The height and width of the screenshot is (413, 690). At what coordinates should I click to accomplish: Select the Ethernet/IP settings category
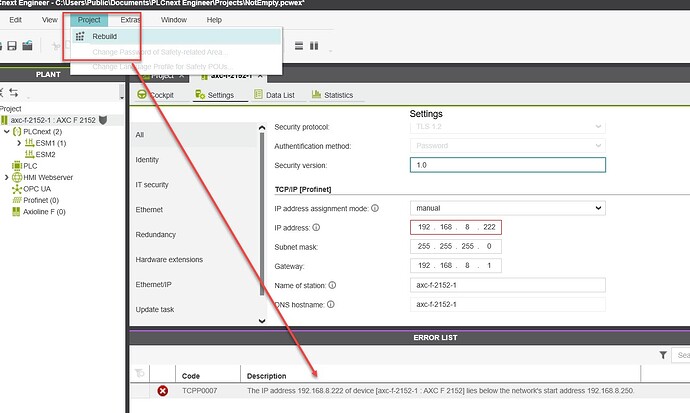pos(153,285)
